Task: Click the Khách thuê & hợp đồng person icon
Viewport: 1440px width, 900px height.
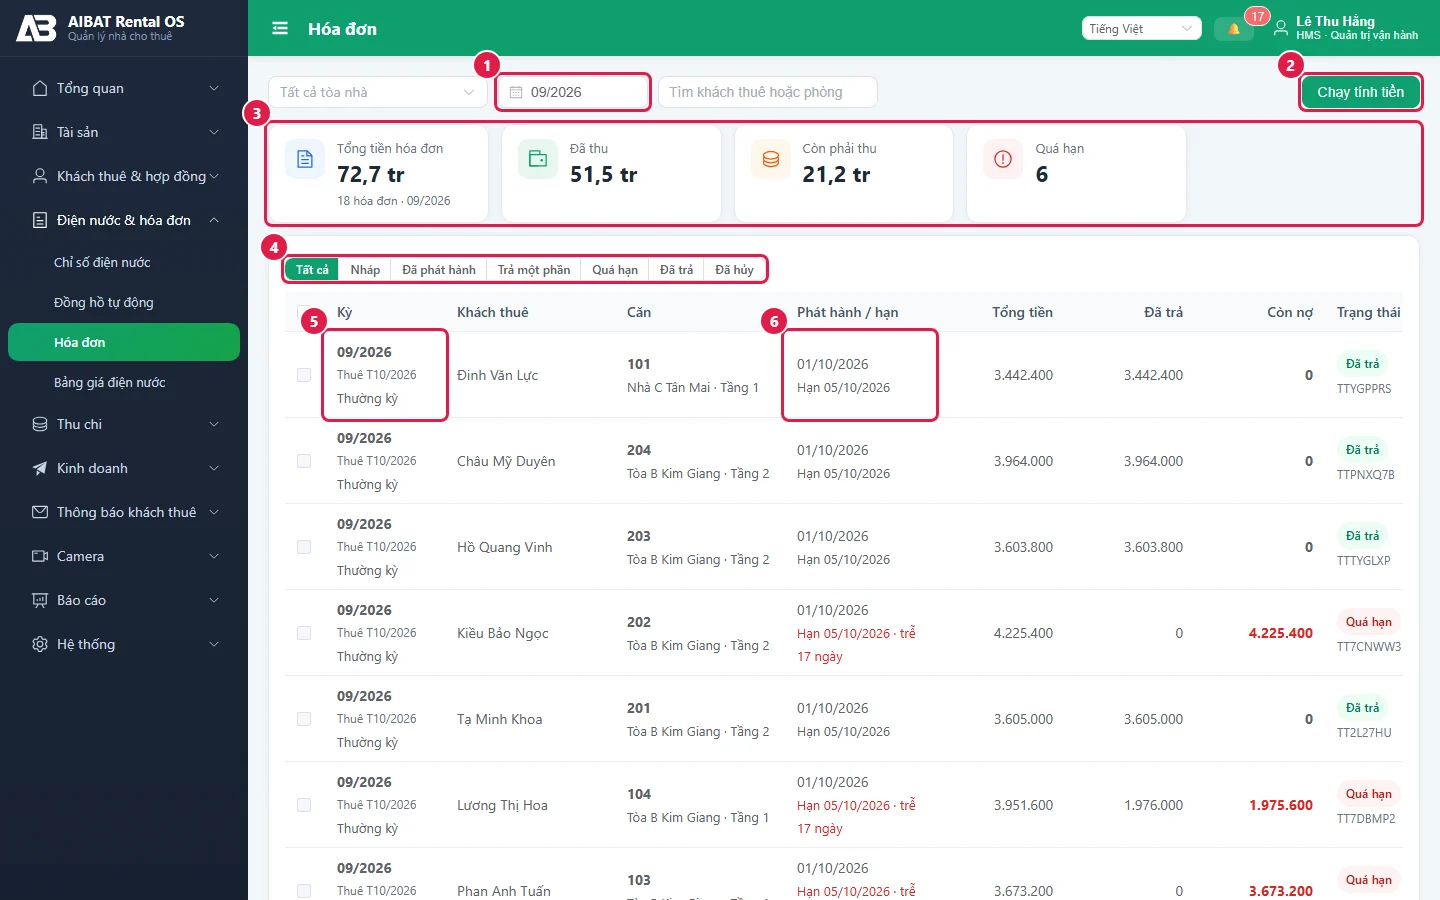Action: (40, 176)
